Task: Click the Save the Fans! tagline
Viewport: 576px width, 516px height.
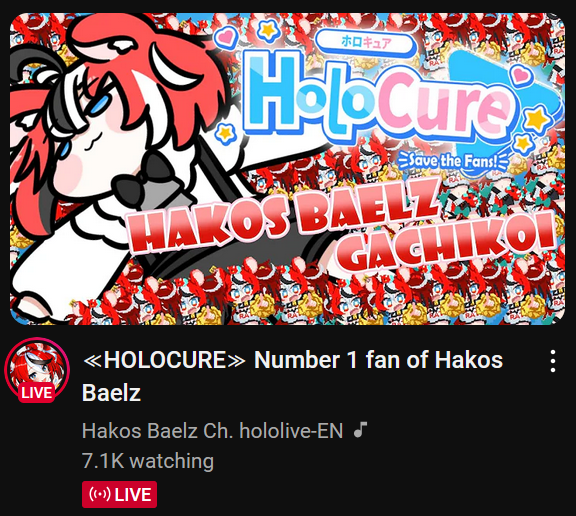Action: (453, 161)
